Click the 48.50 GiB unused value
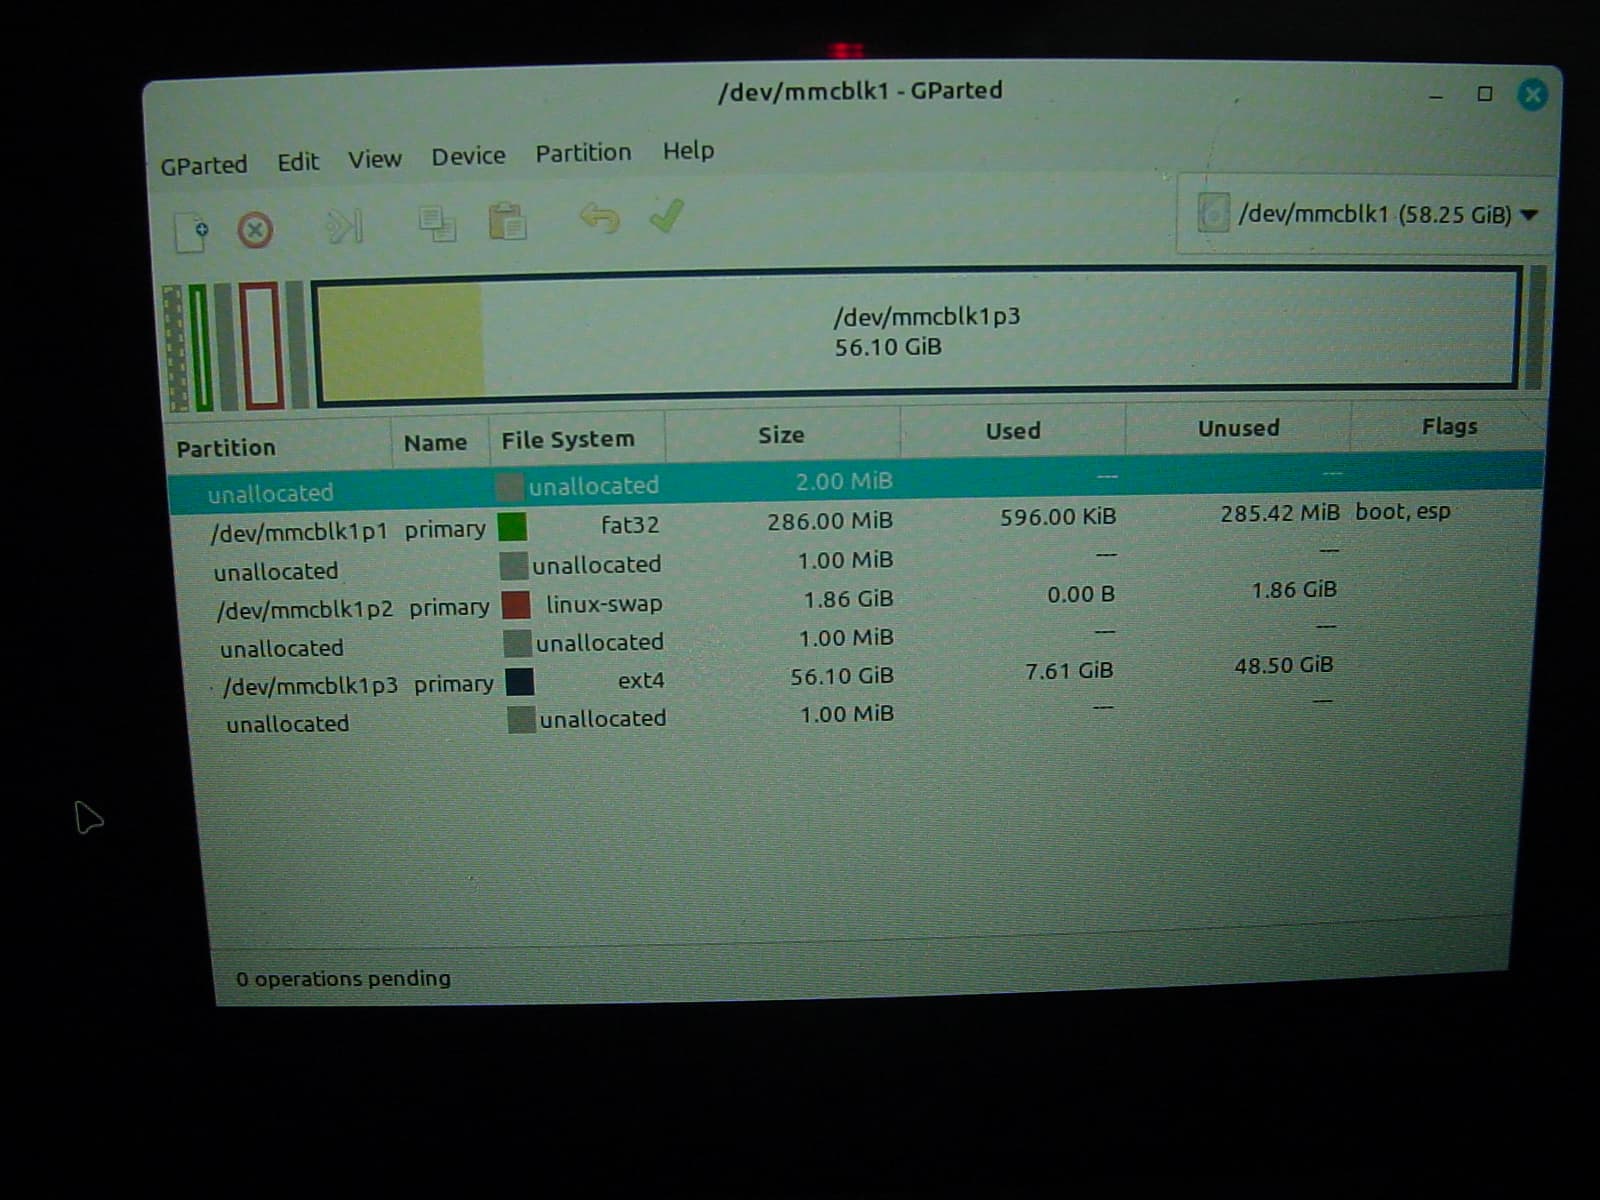 [1283, 665]
